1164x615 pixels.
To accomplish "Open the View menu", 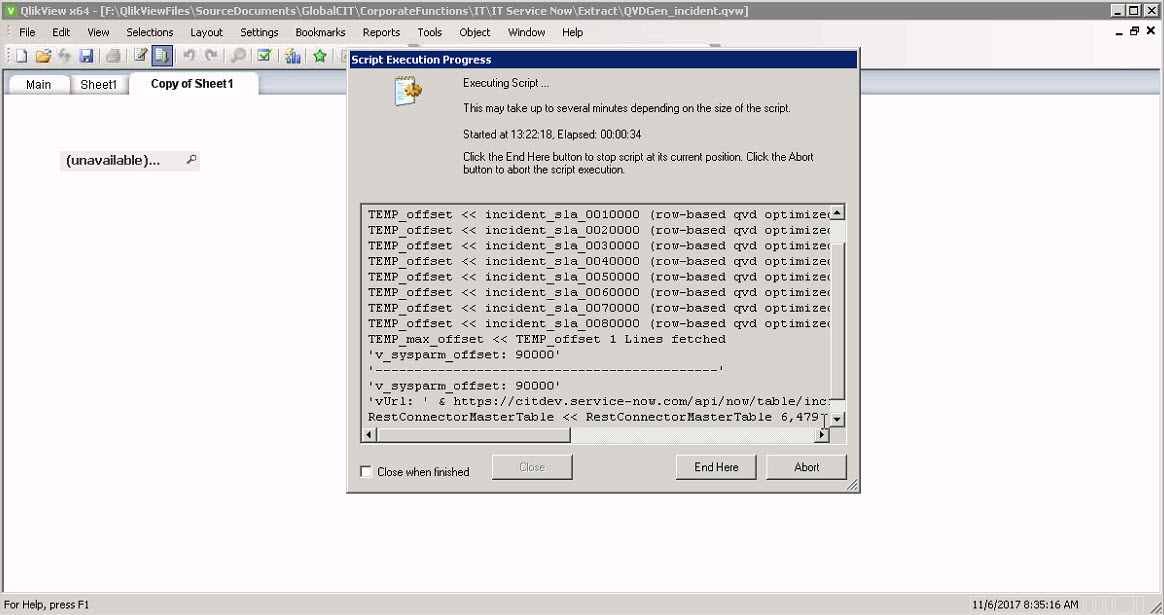I will click(x=98, y=32).
